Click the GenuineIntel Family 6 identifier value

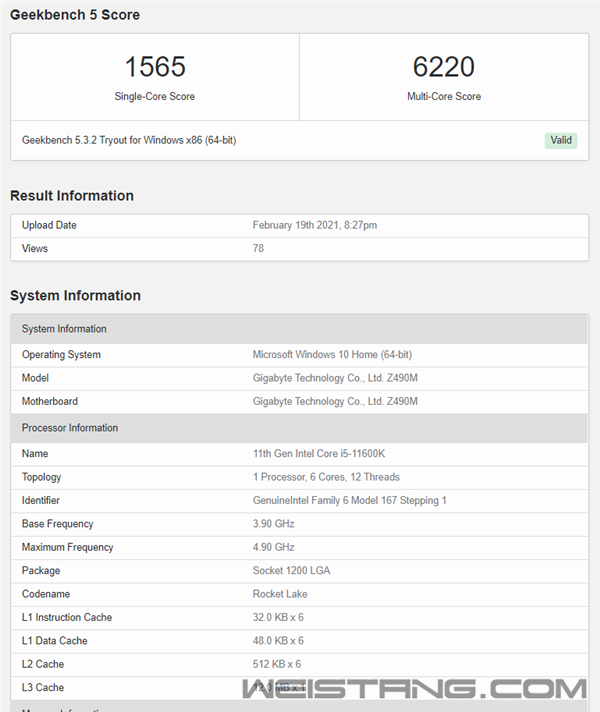click(349, 500)
